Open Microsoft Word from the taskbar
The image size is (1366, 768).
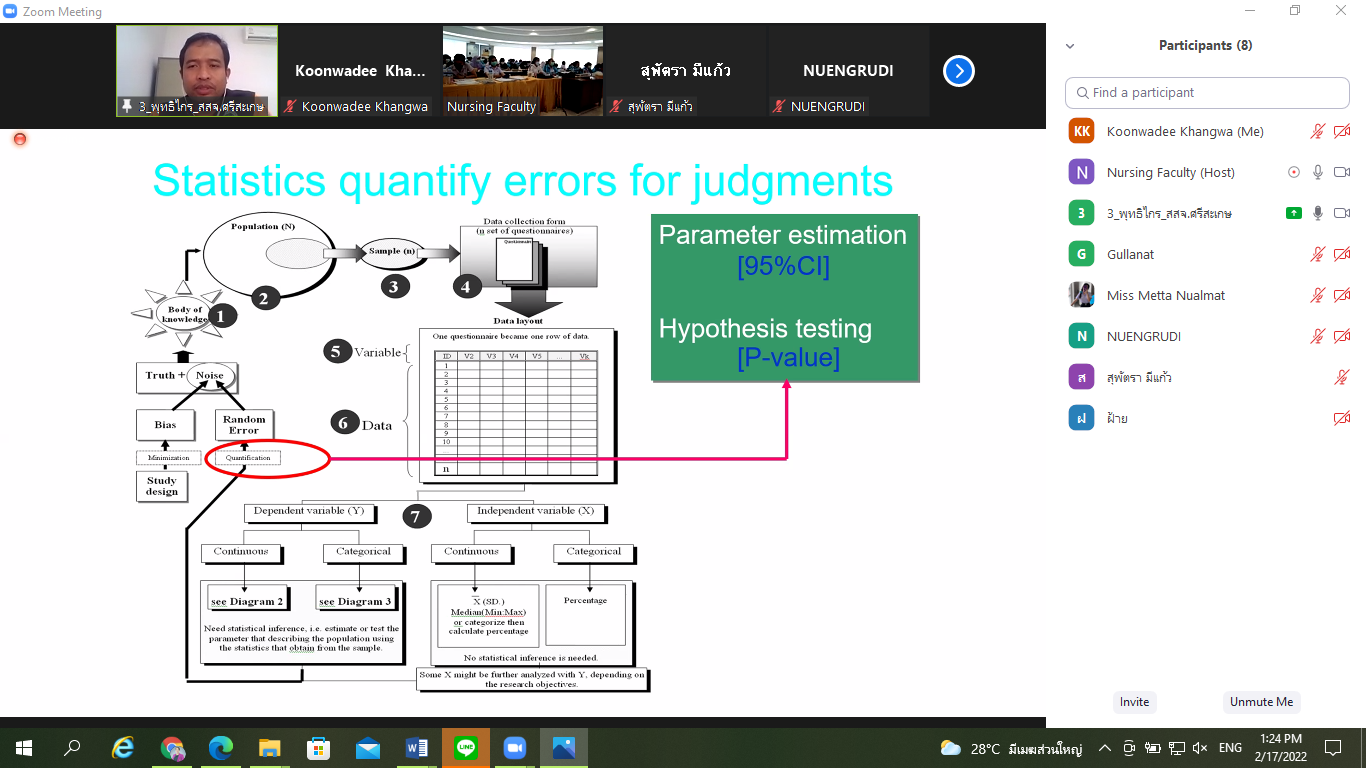pos(416,748)
